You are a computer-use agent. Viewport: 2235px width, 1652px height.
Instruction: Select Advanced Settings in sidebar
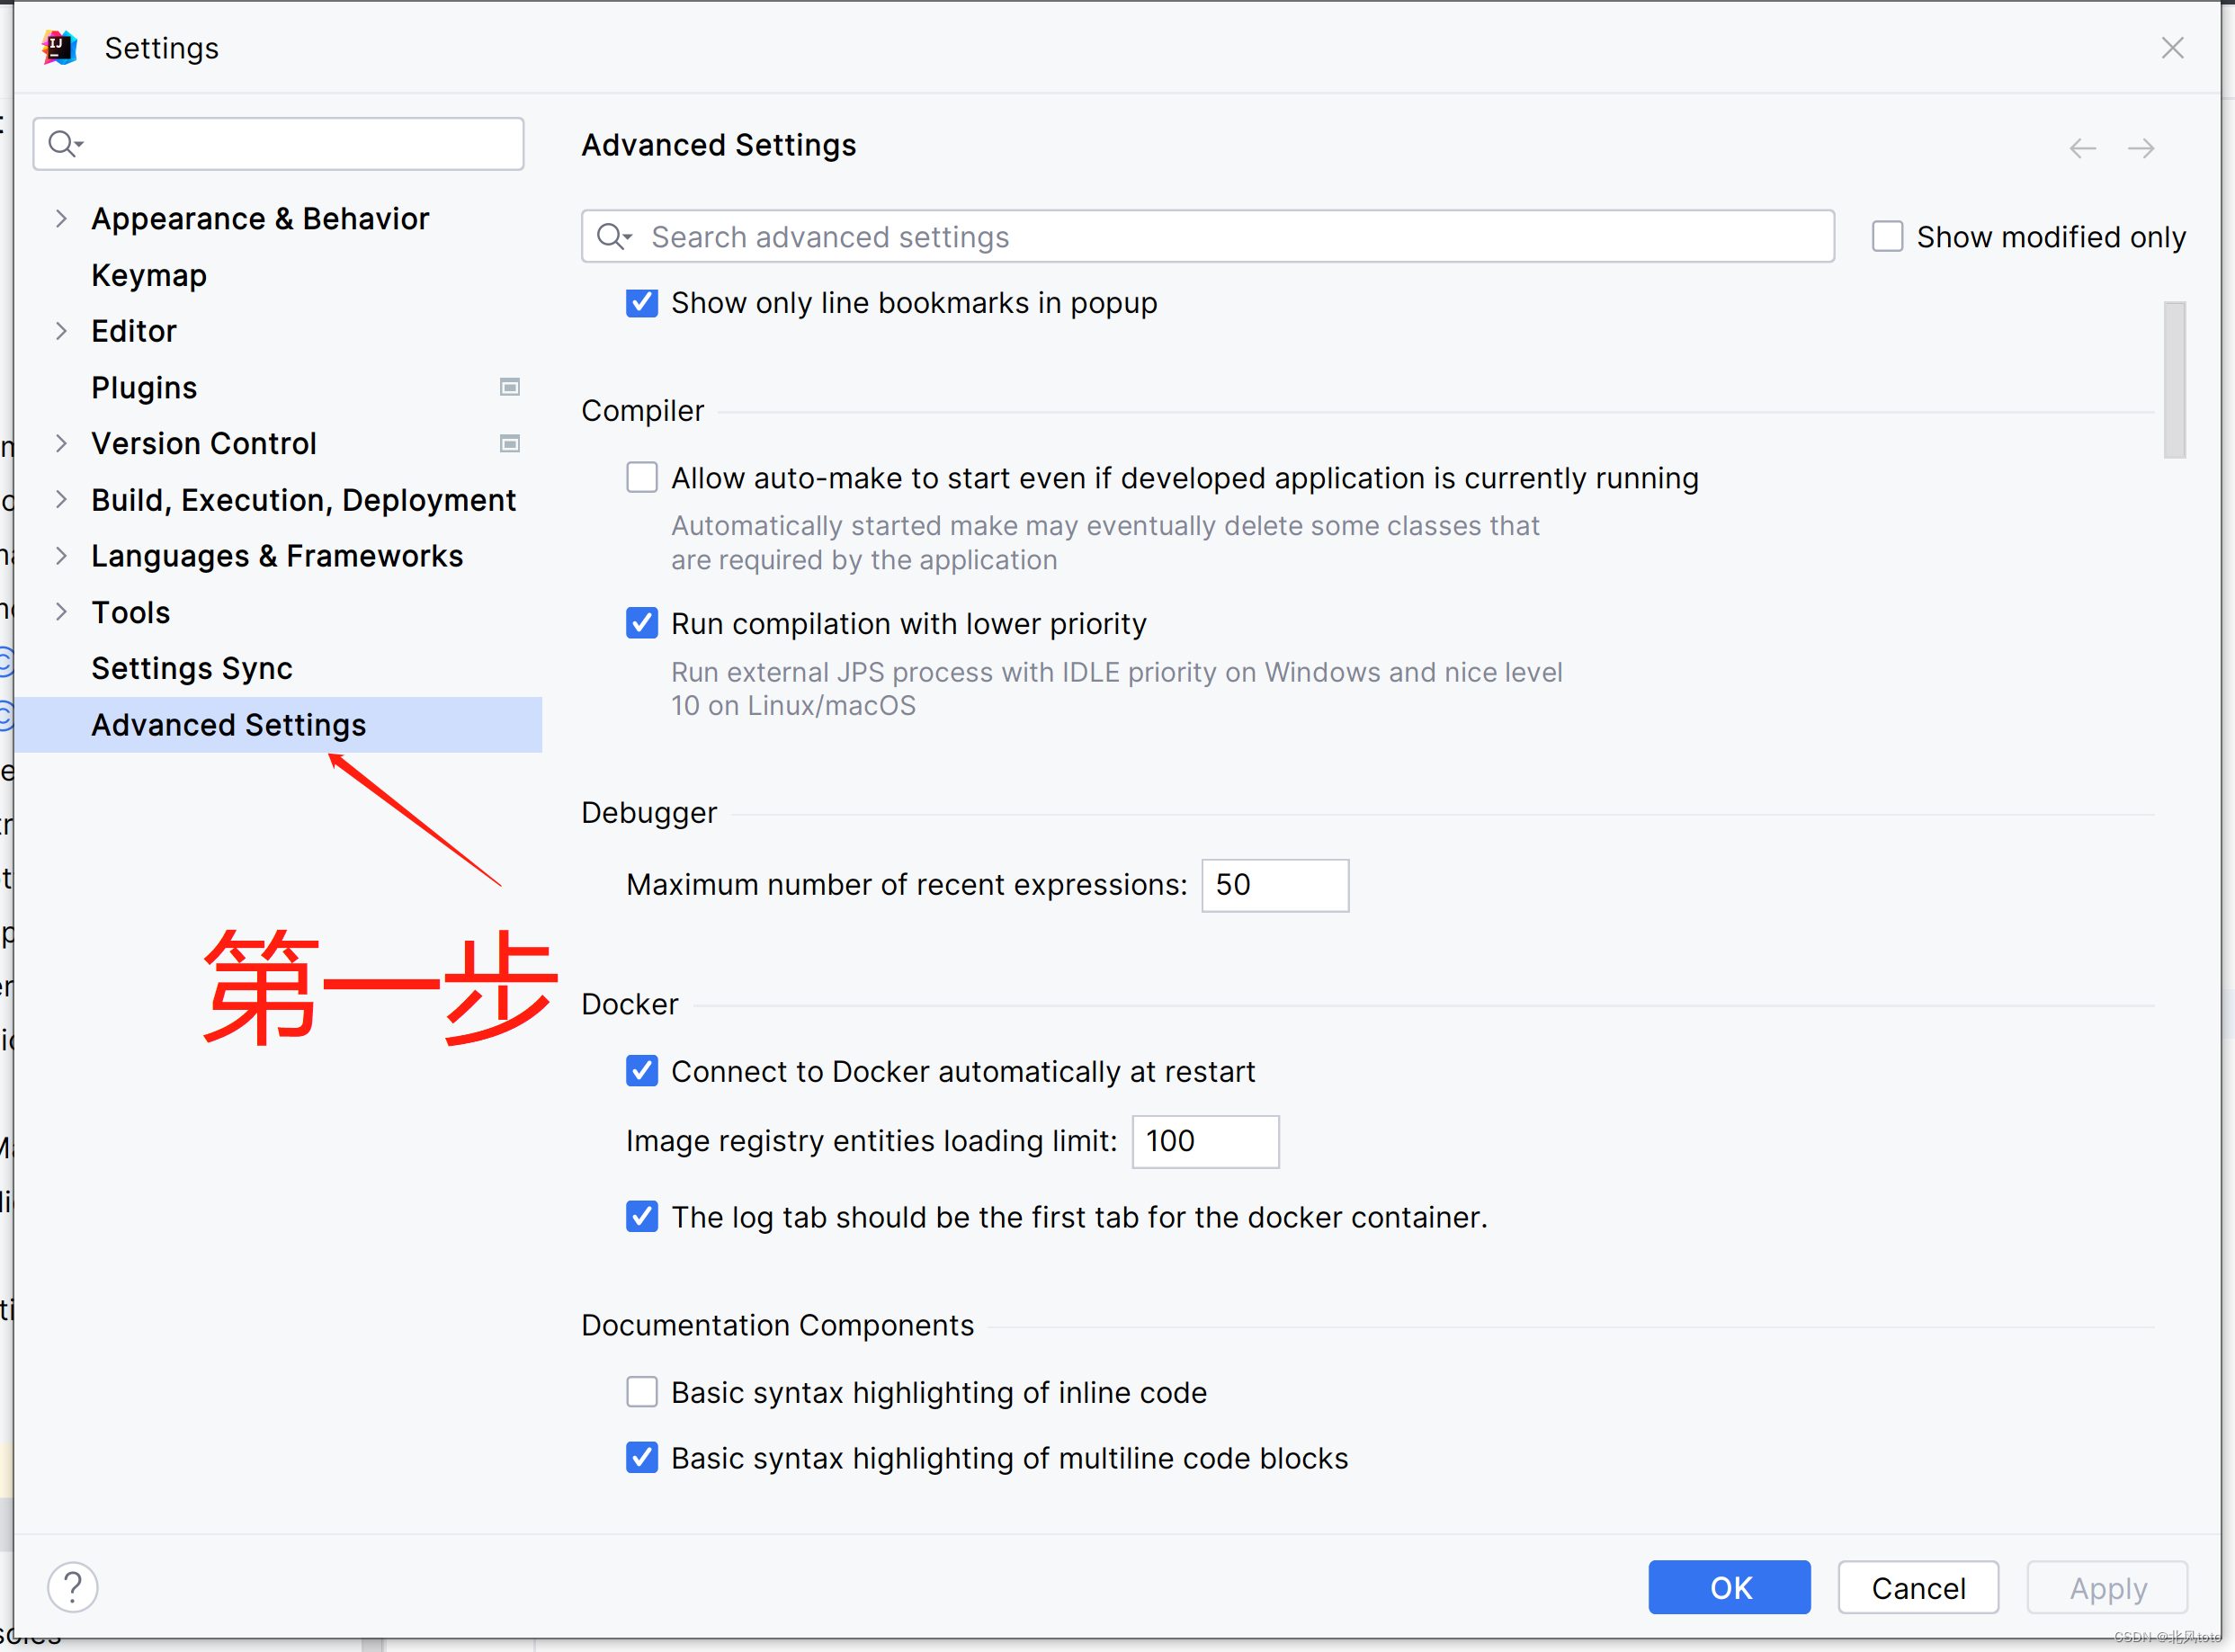coord(278,725)
